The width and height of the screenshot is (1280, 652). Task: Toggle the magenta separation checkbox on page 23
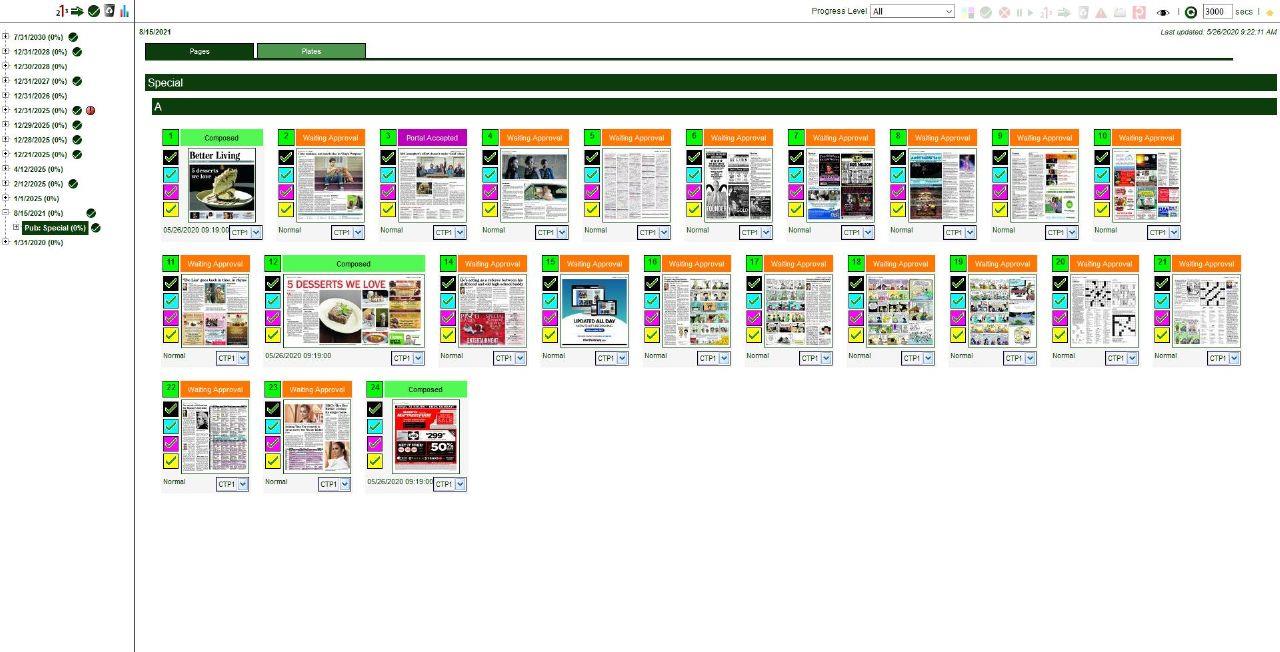point(273,443)
